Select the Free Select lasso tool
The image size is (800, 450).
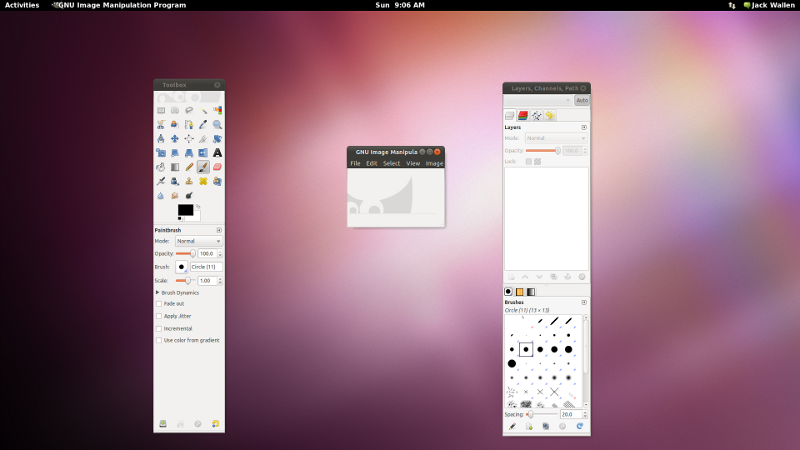click(189, 110)
